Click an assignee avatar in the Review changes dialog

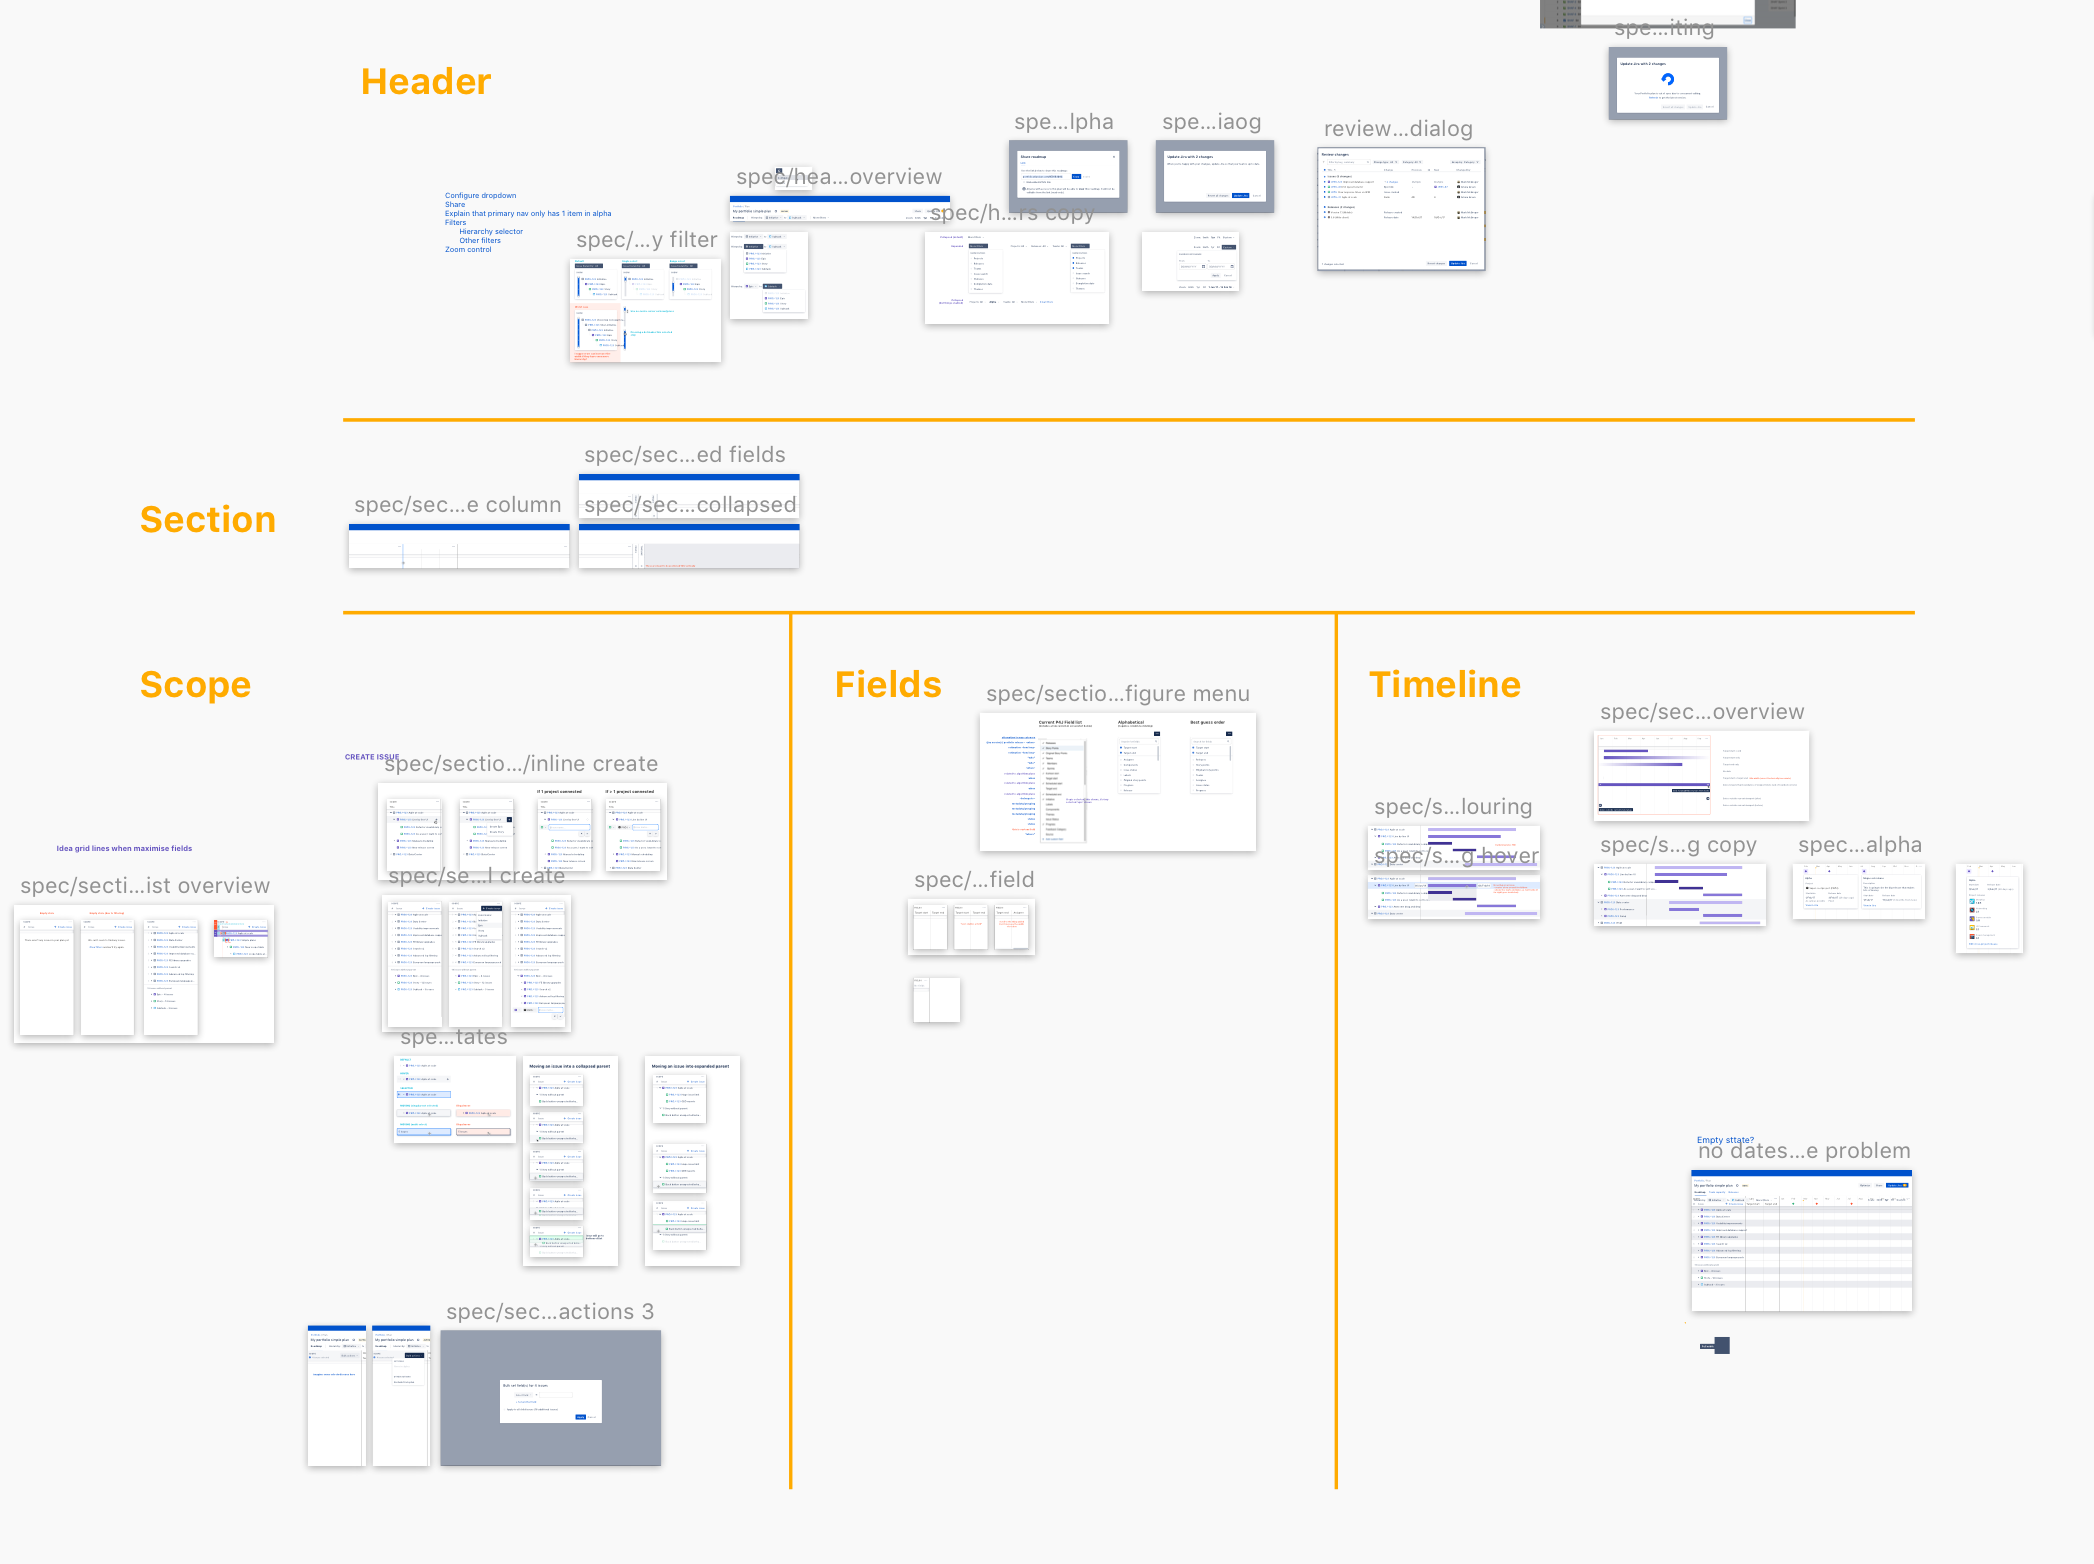(1459, 182)
